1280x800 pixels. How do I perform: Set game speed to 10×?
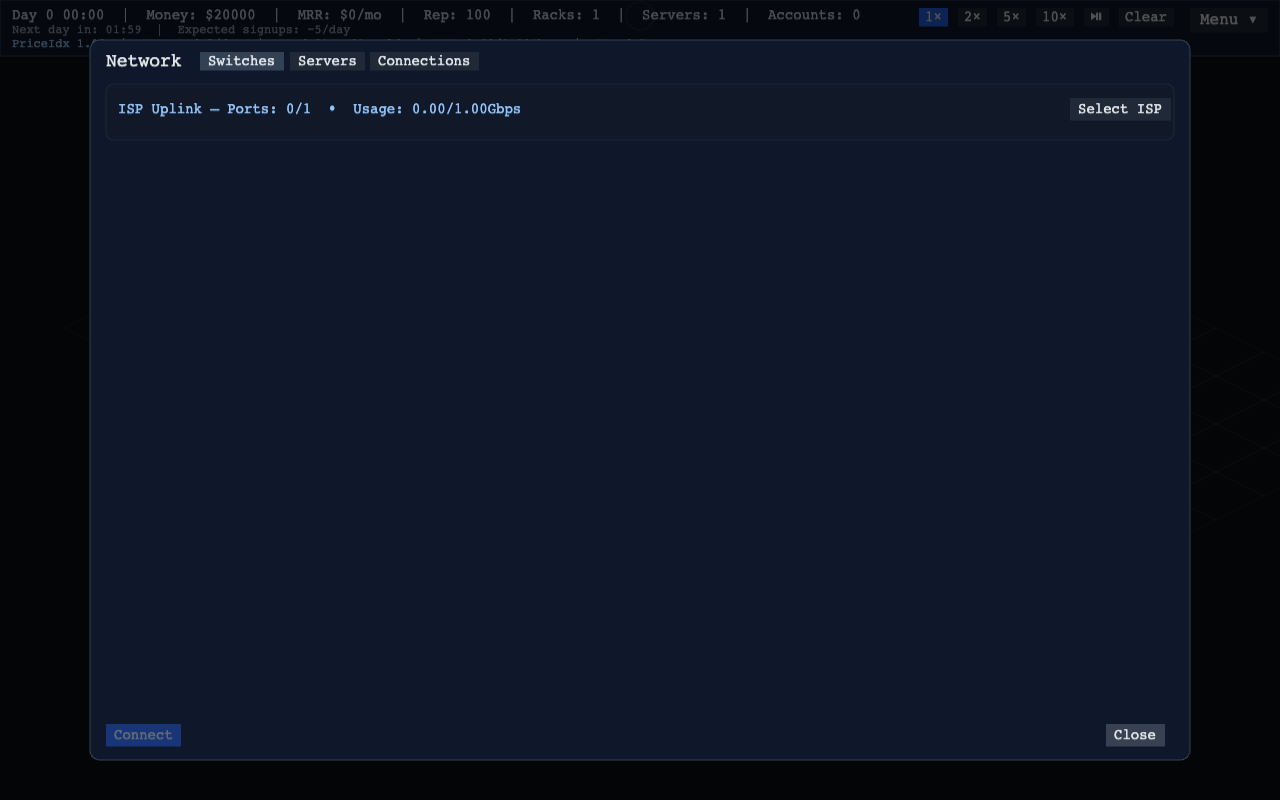[1054, 17]
